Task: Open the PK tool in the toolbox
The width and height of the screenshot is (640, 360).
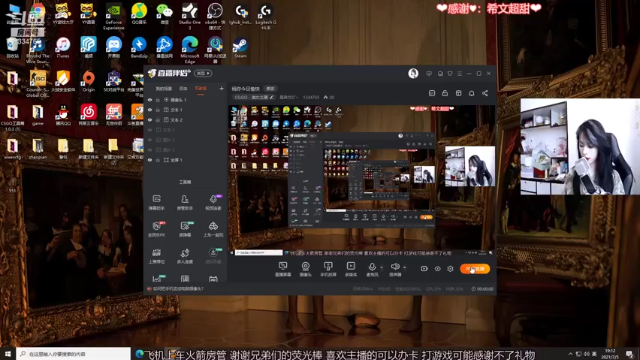Action: tap(156, 229)
